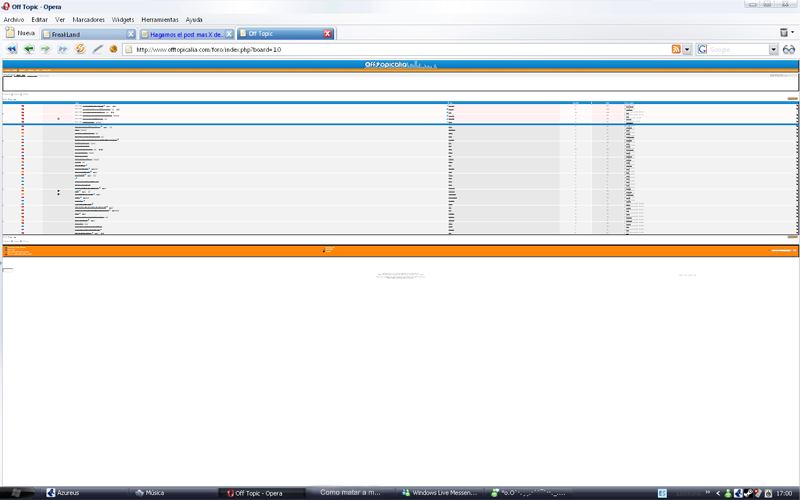Click the orange Home icon beside the address bar

(114, 49)
